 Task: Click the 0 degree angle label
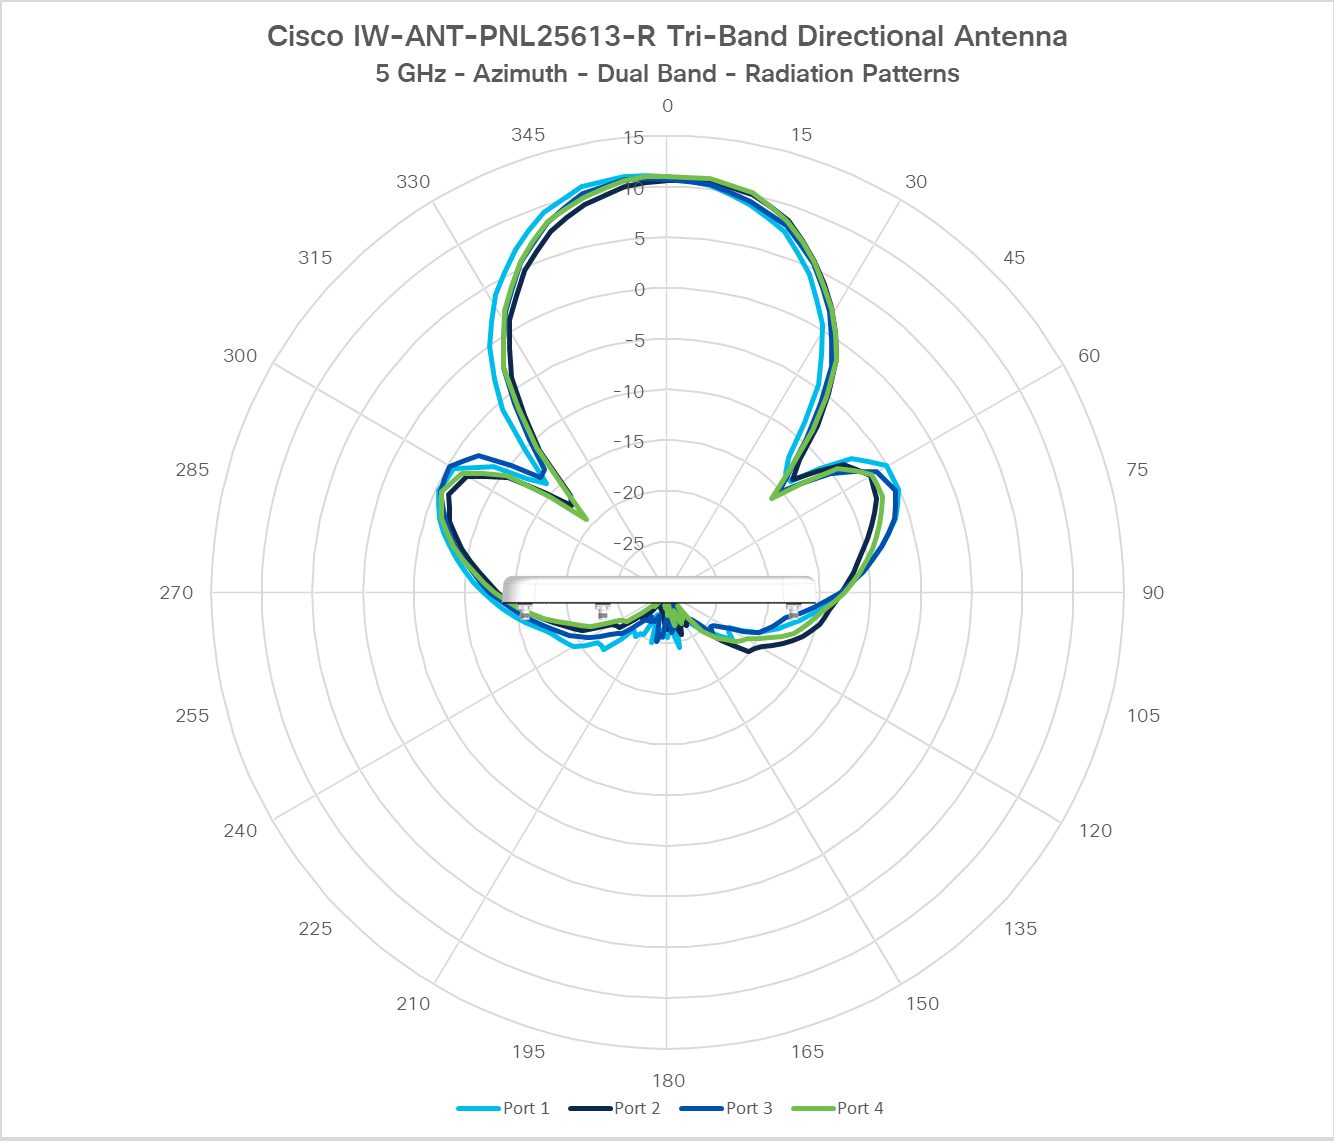[668, 106]
